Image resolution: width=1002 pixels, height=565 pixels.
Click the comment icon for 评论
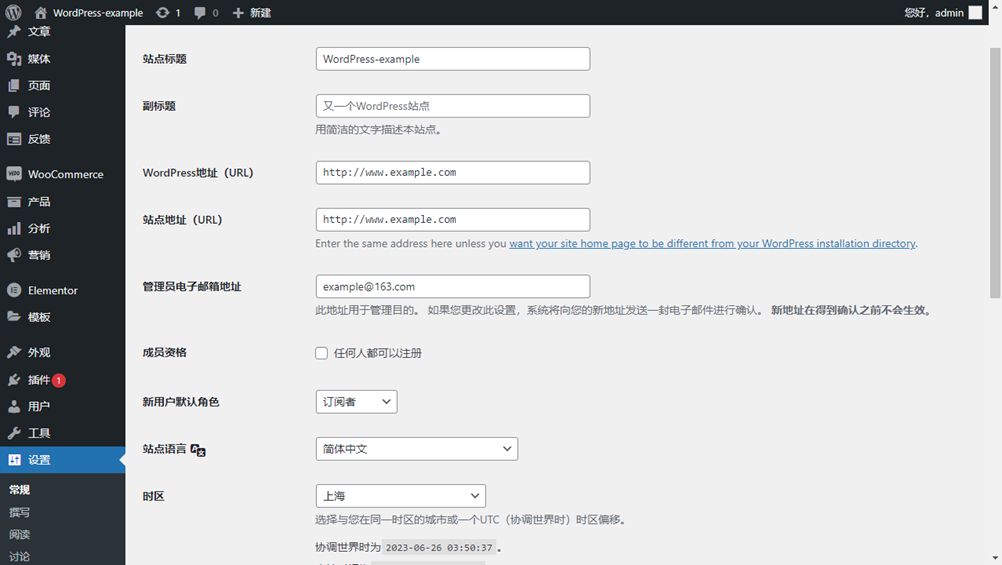13,112
